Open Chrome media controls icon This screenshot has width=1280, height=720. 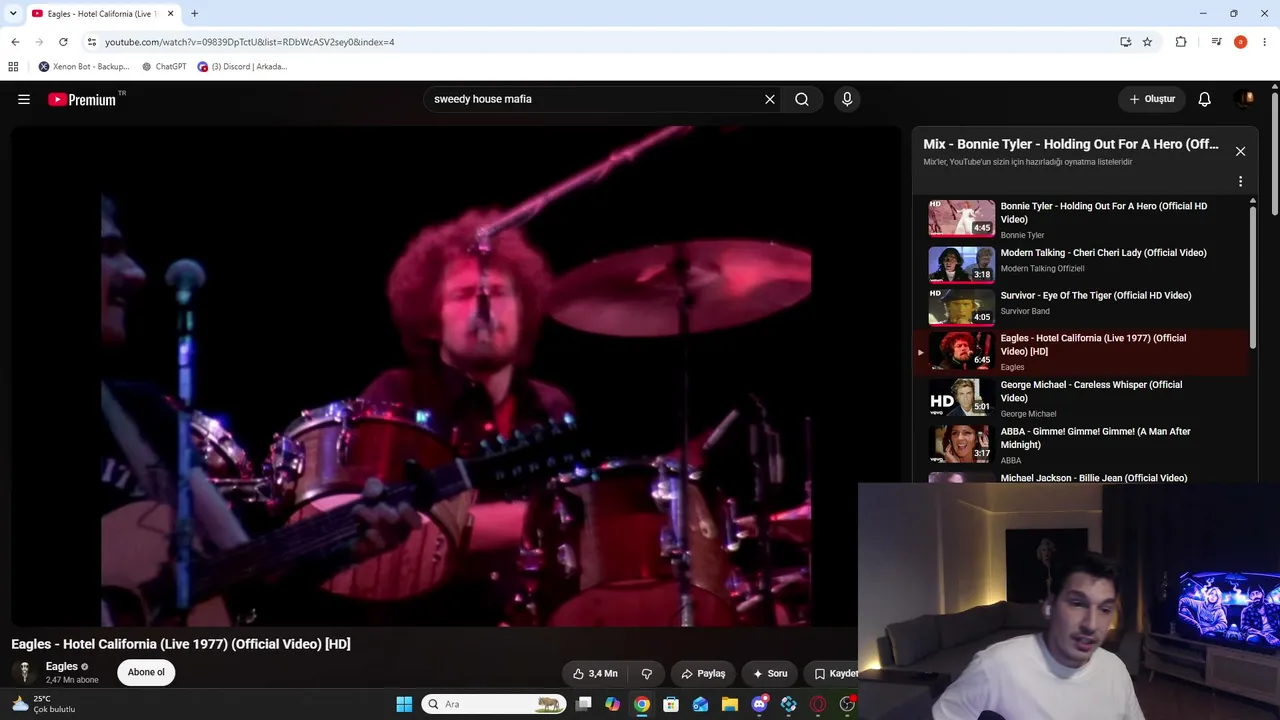[x=1216, y=42]
